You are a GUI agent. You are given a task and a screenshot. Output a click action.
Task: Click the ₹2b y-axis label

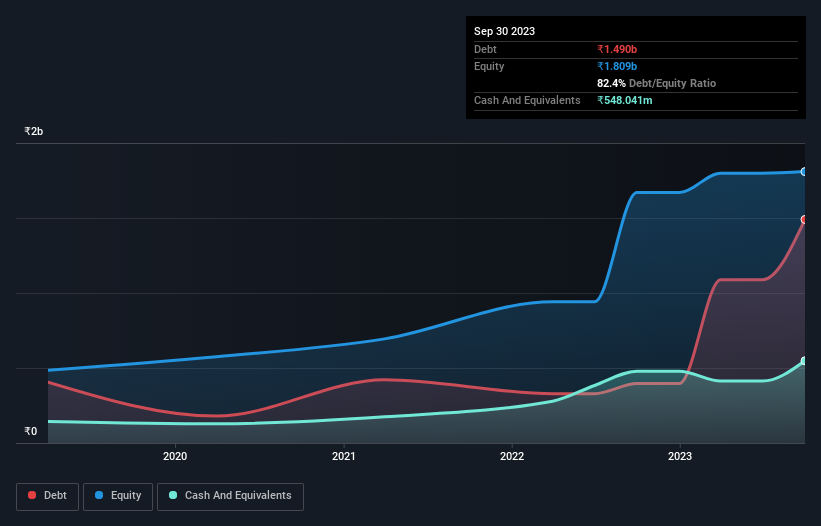pos(34,131)
